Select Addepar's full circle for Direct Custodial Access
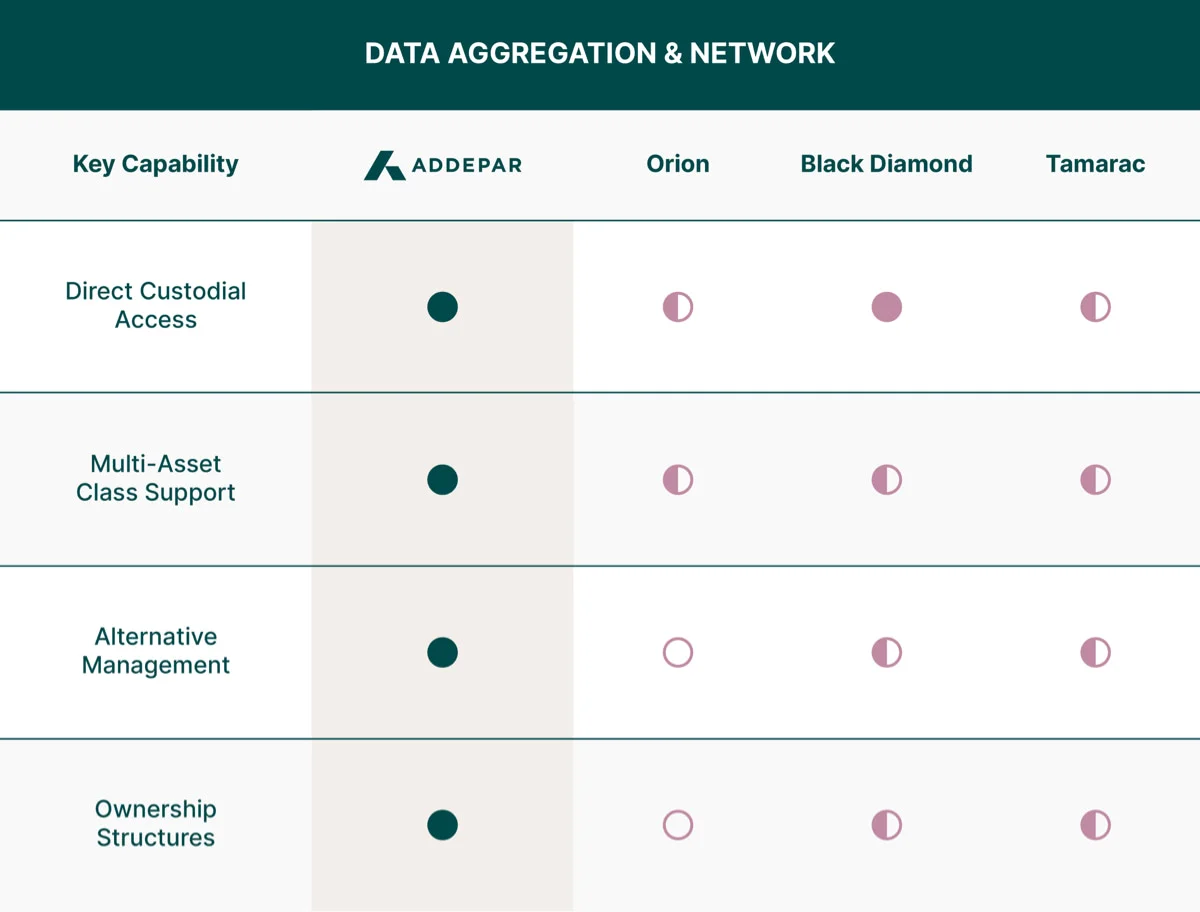This screenshot has width=1200, height=912. coord(442,307)
